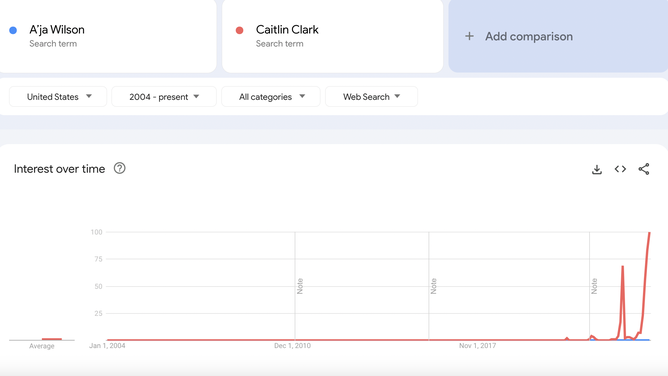Open help for Interest over time
Viewport: 668px width, 376px height.
pos(120,168)
